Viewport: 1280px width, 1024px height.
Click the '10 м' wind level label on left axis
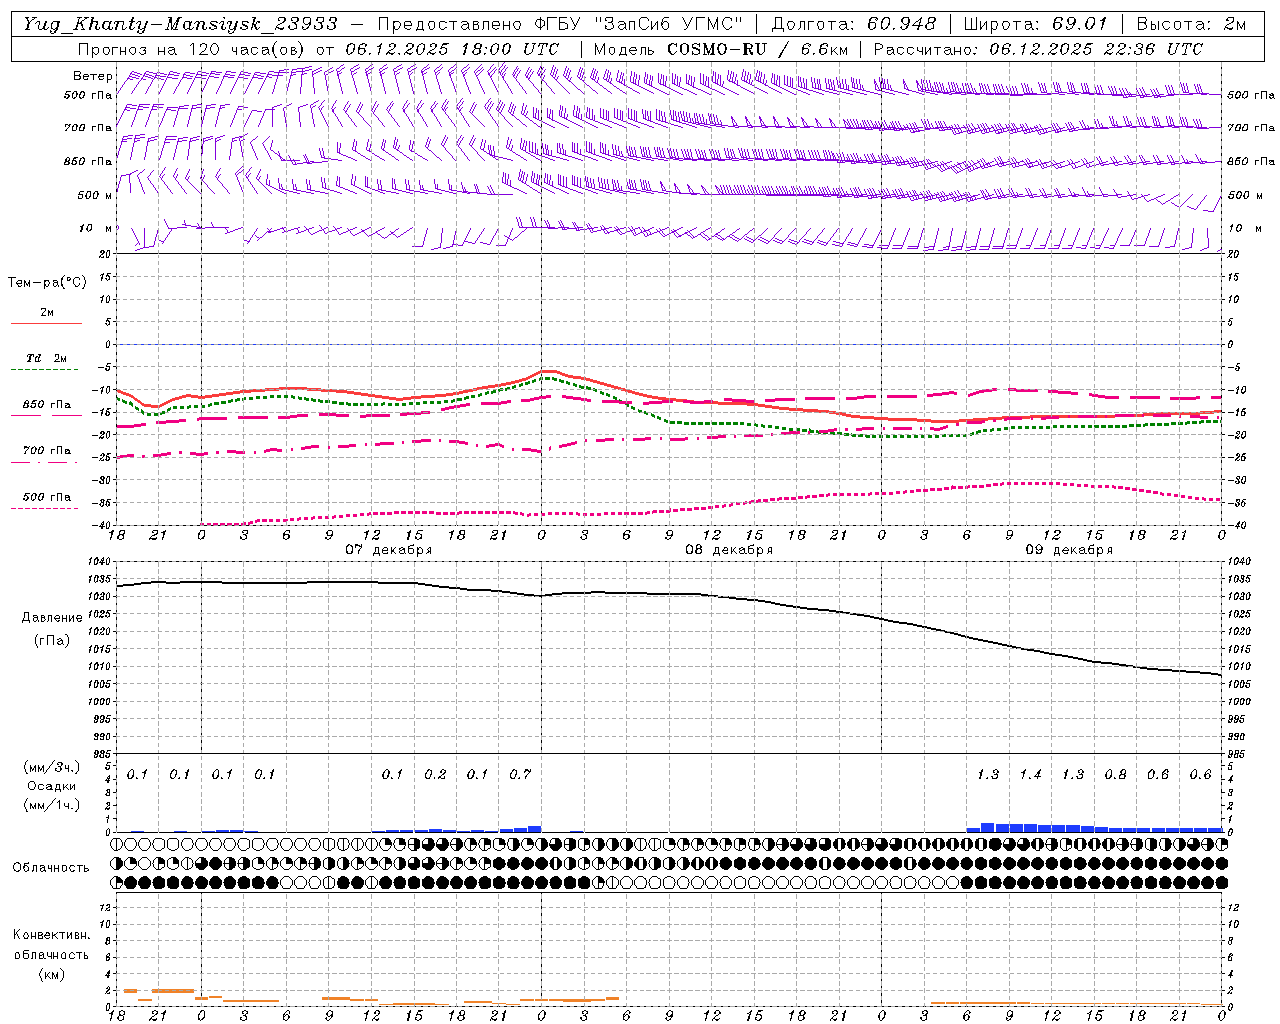[x=95, y=228]
